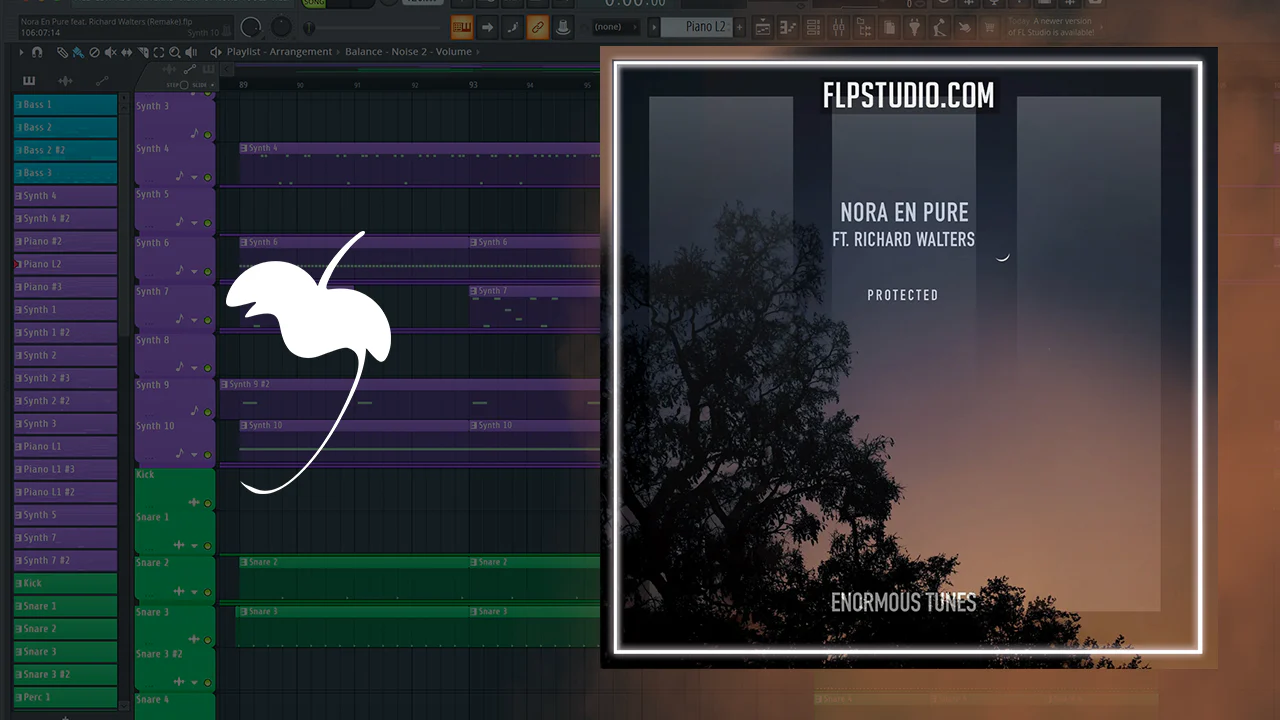The width and height of the screenshot is (1280, 720).
Task: Open the Synth 10 track dropdown arrow
Action: pos(195,454)
